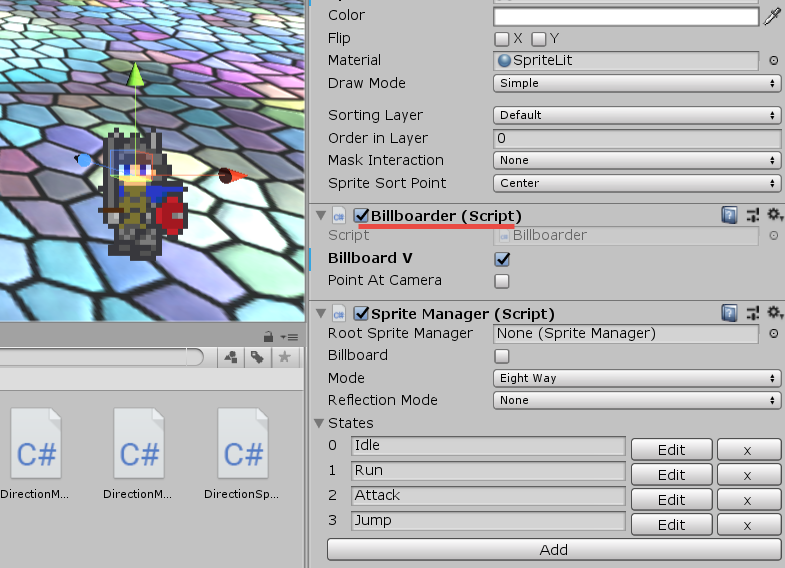The height and width of the screenshot is (568, 785).
Task: Disable Sprite Manager script component checkbox
Action: click(x=361, y=314)
